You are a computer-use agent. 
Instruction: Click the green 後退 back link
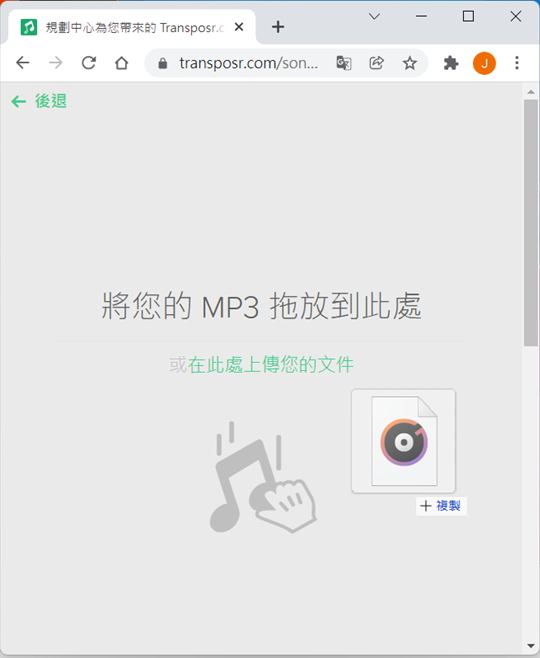(x=39, y=101)
